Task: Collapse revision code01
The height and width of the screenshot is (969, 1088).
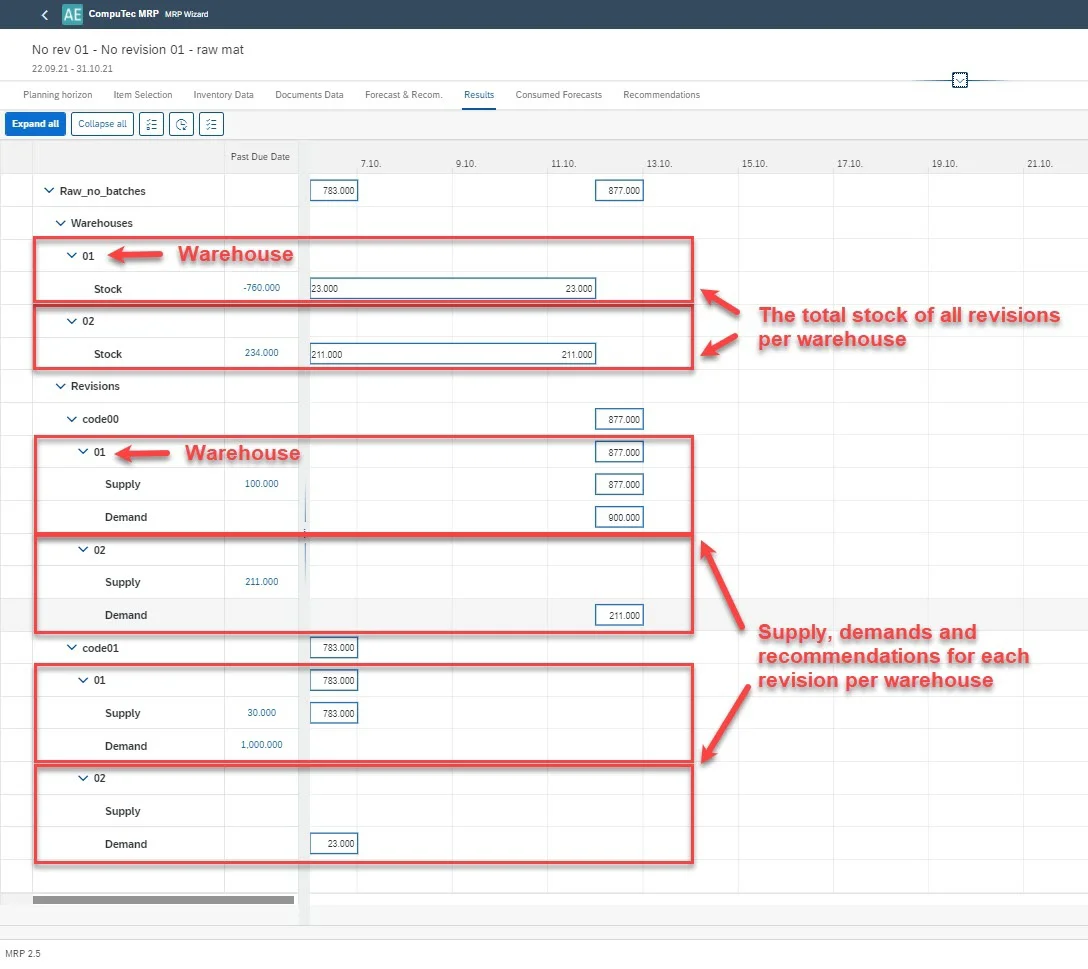Action: point(71,648)
